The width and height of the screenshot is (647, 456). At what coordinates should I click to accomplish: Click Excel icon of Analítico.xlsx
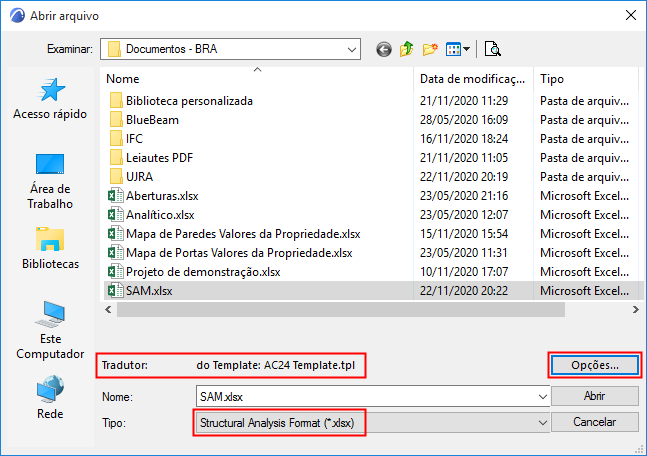[116, 215]
